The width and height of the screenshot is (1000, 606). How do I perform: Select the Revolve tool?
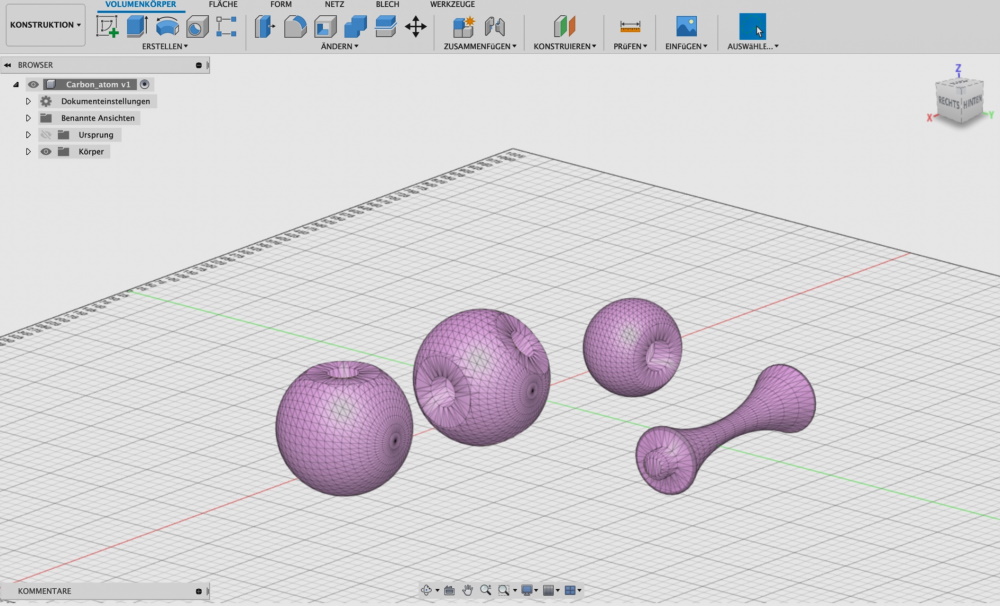point(167,27)
